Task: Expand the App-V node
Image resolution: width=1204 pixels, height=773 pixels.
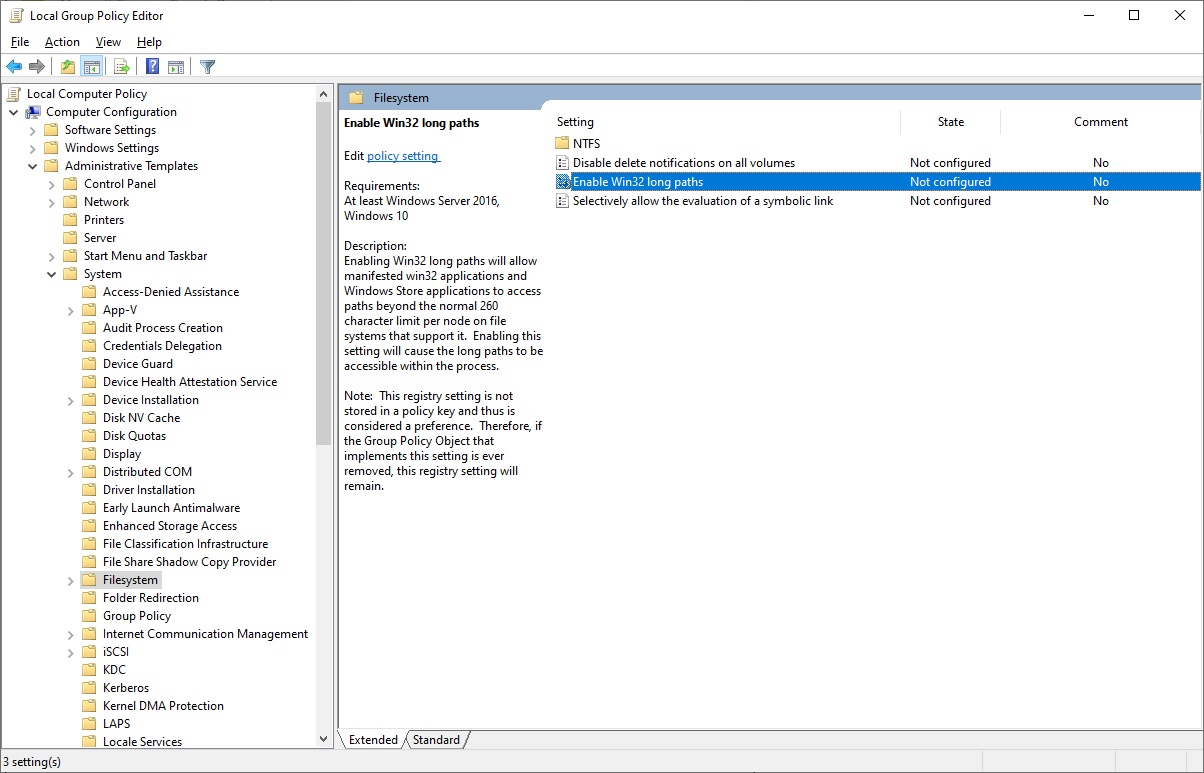Action: pos(71,310)
